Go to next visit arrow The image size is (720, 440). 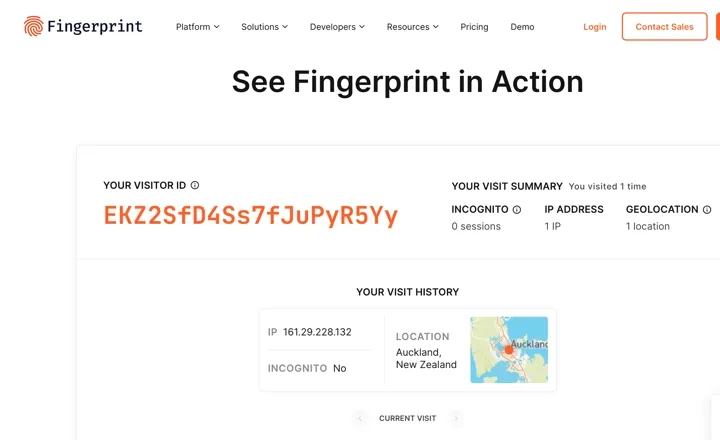[x=456, y=418]
